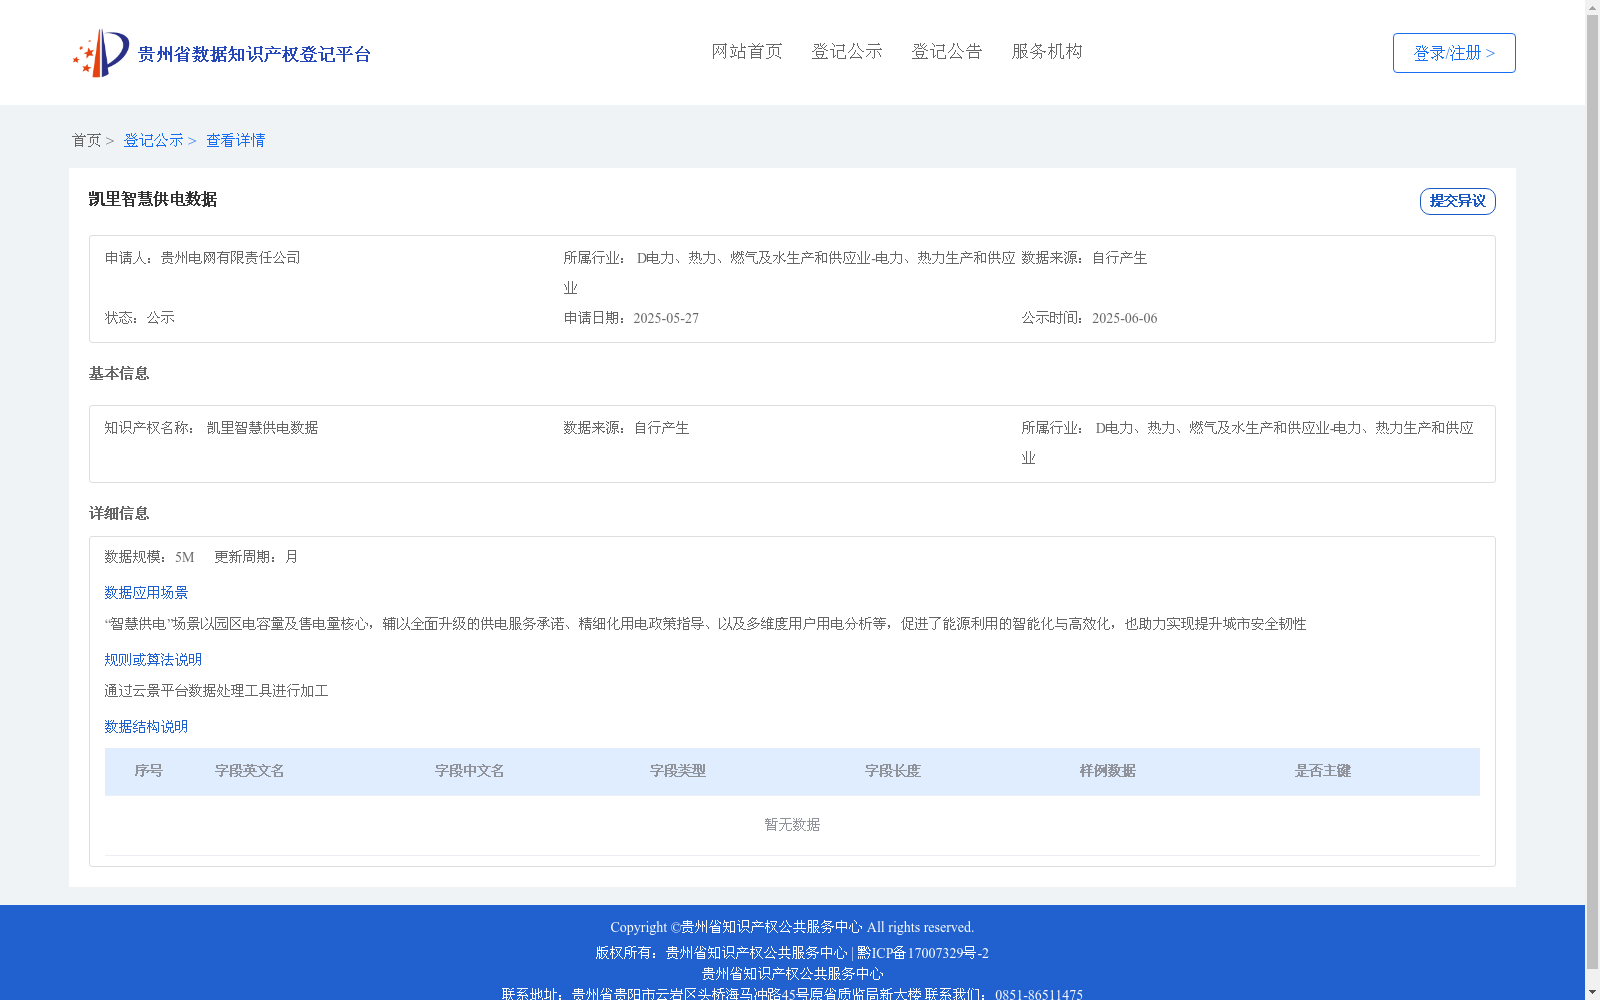Click the 知识产权名称 value 凯里智慧供电数据
Screen dimensions: 1600x1000
point(262,428)
